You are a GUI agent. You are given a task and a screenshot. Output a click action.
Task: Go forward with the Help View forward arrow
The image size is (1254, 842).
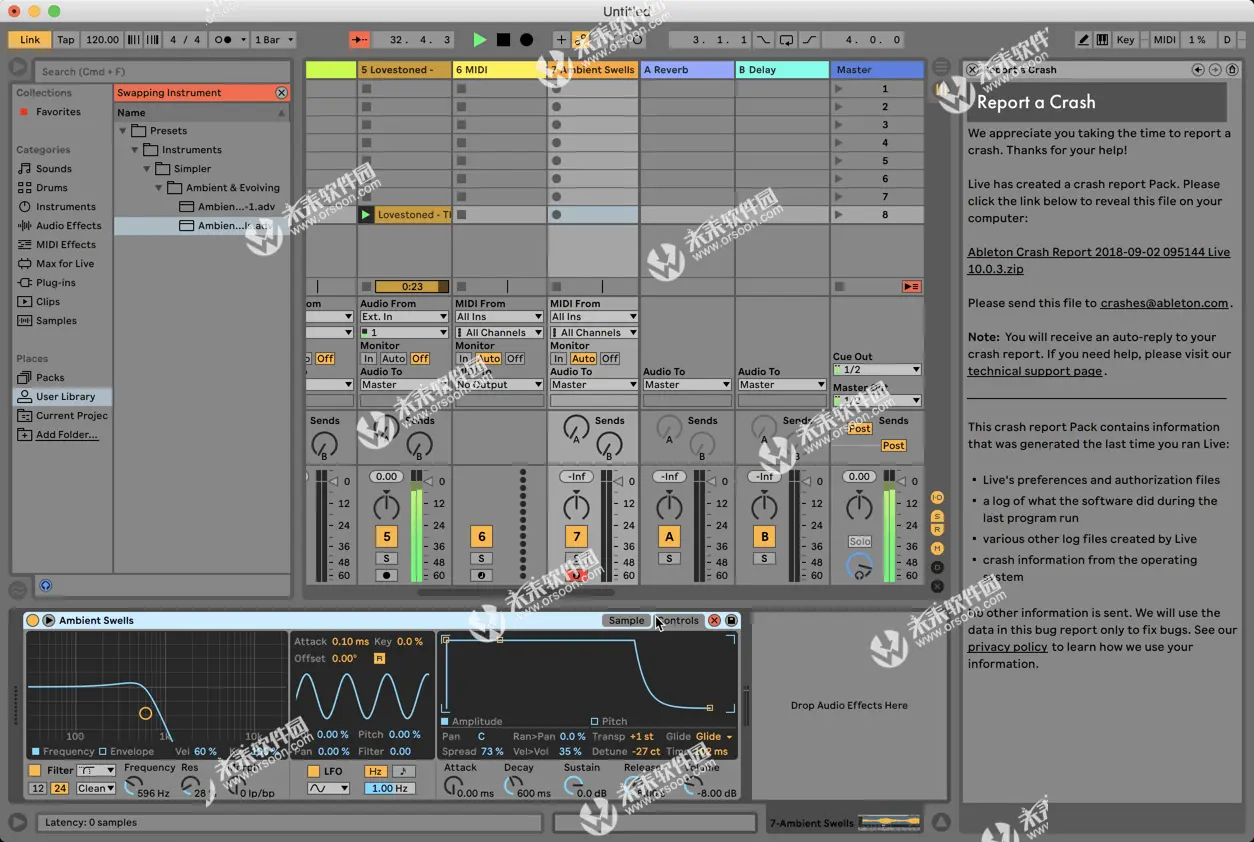[1215, 70]
